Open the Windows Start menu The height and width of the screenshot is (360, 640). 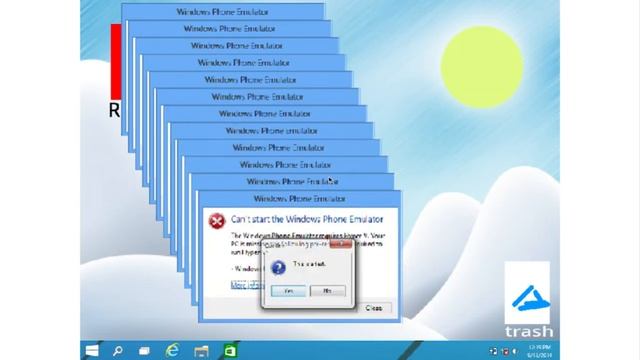tap(92, 351)
